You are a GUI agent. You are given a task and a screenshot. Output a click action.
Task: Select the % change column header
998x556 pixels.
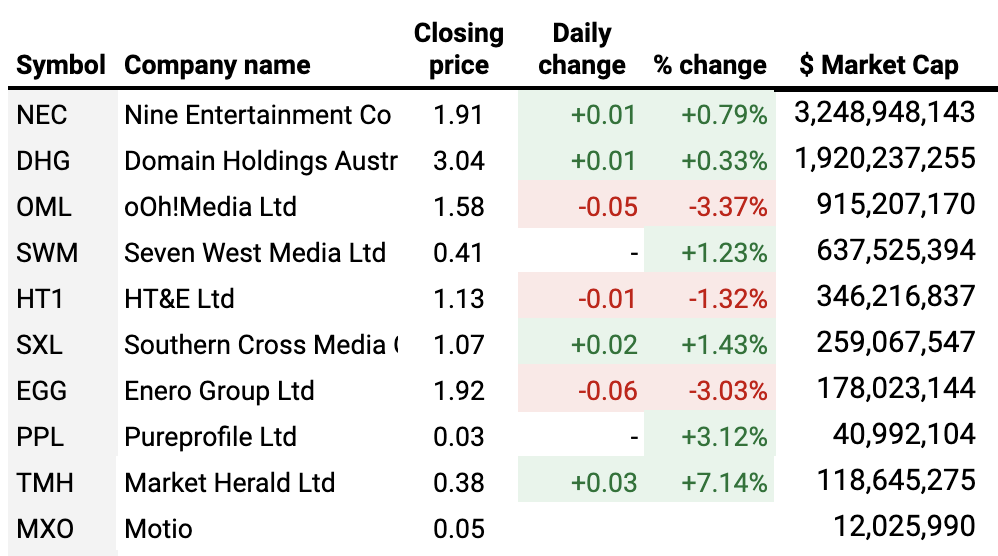pos(710,67)
